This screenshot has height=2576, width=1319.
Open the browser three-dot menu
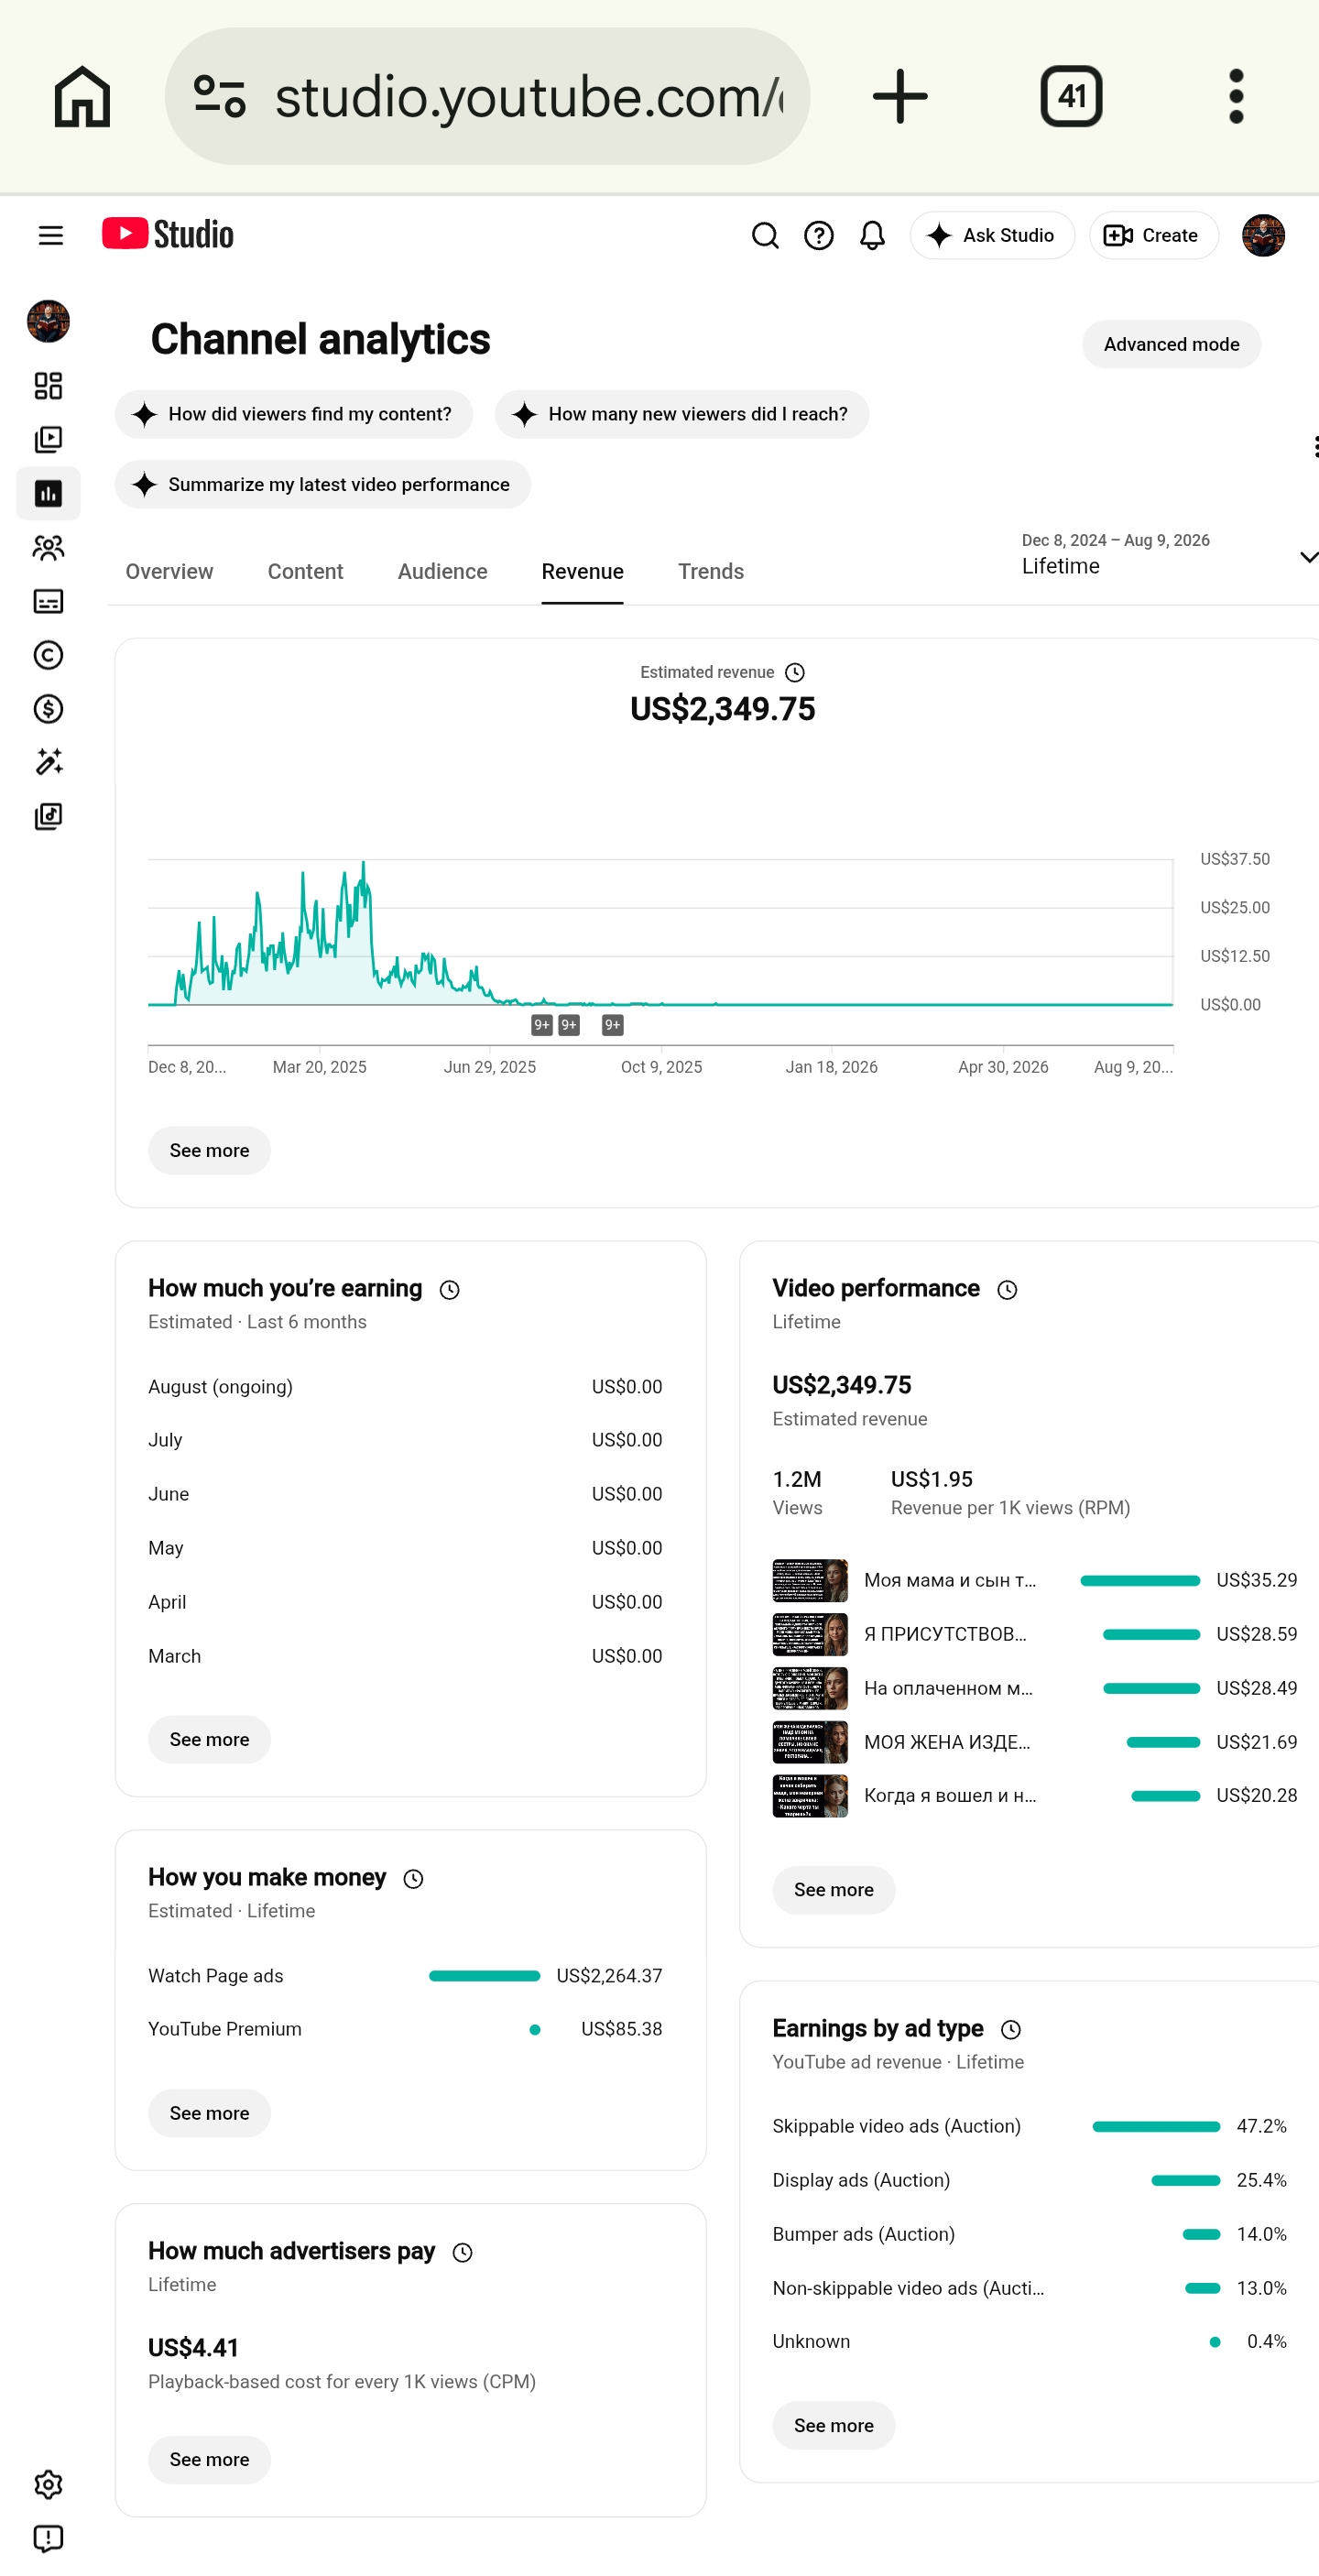tap(1236, 96)
